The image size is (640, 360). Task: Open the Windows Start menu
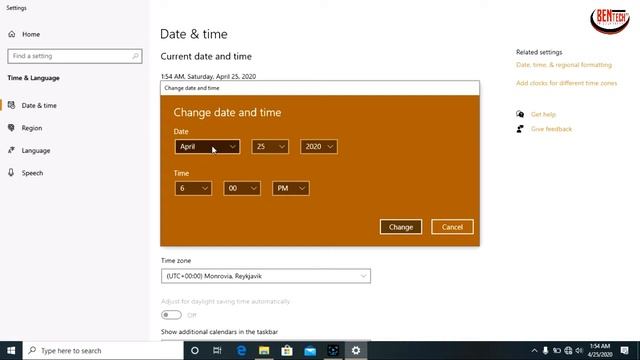pyautogui.click(x=11, y=351)
